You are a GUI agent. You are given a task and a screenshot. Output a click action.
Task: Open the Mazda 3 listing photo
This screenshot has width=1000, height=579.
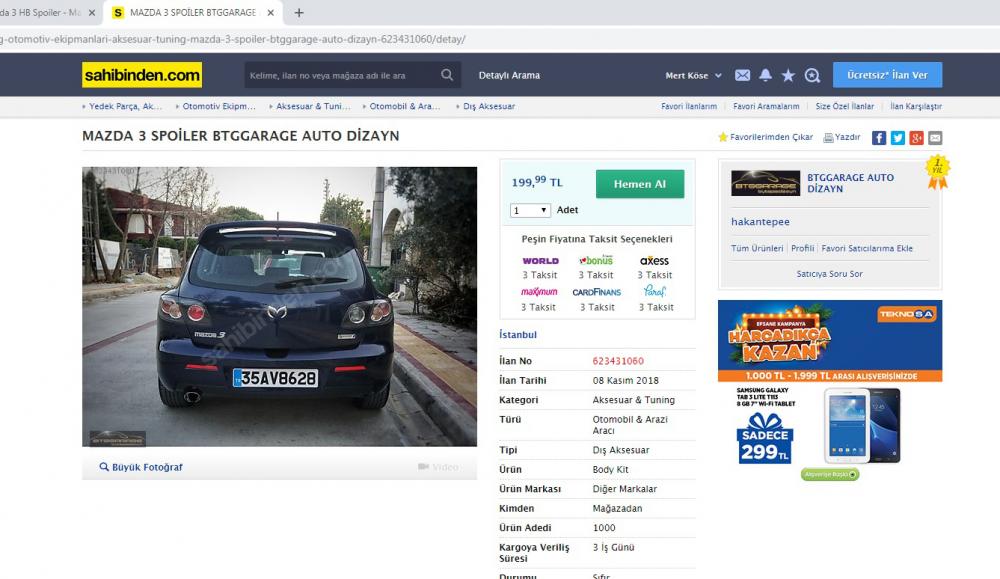point(279,307)
